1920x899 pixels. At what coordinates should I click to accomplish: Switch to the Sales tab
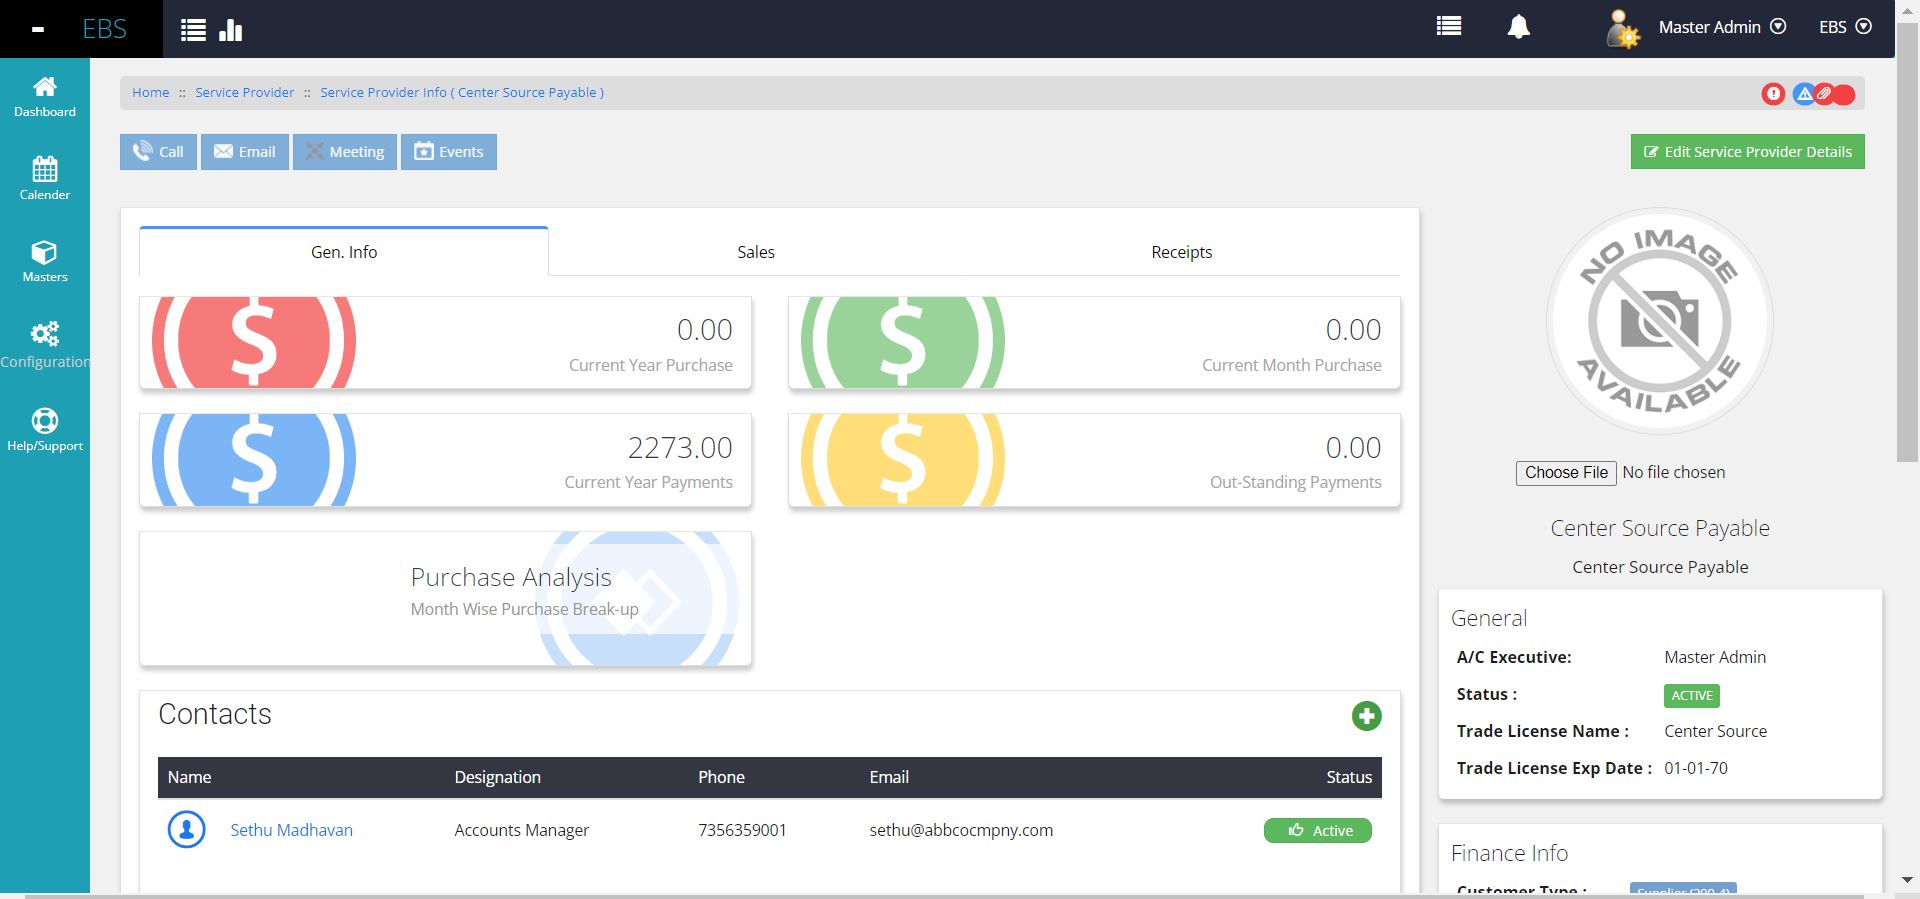755,252
